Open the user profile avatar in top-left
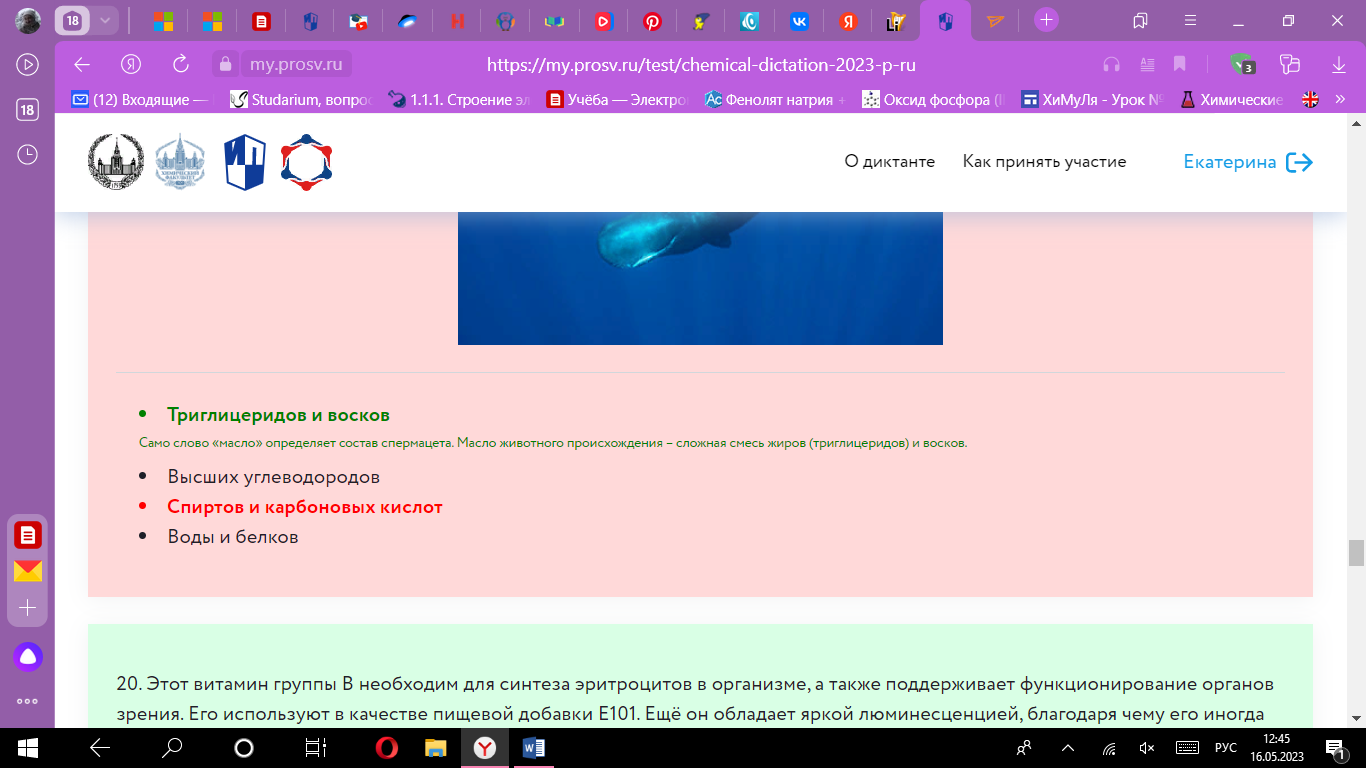This screenshot has width=1366, height=768. coord(28,20)
